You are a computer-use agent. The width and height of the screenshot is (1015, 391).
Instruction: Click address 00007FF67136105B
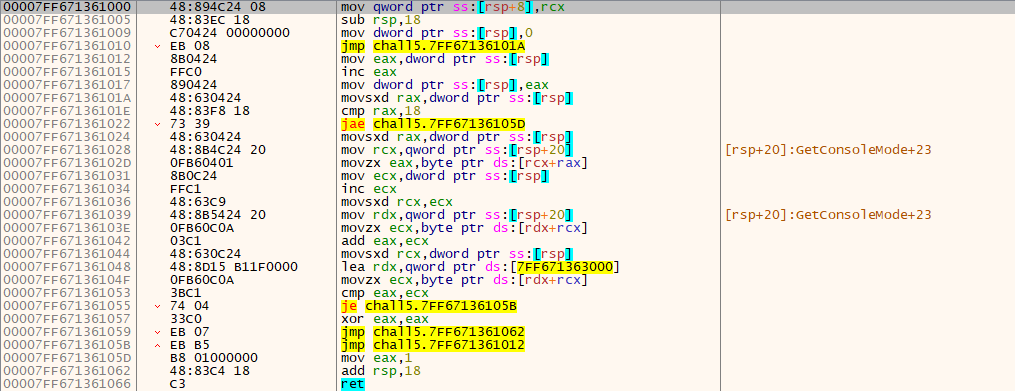click(66, 344)
